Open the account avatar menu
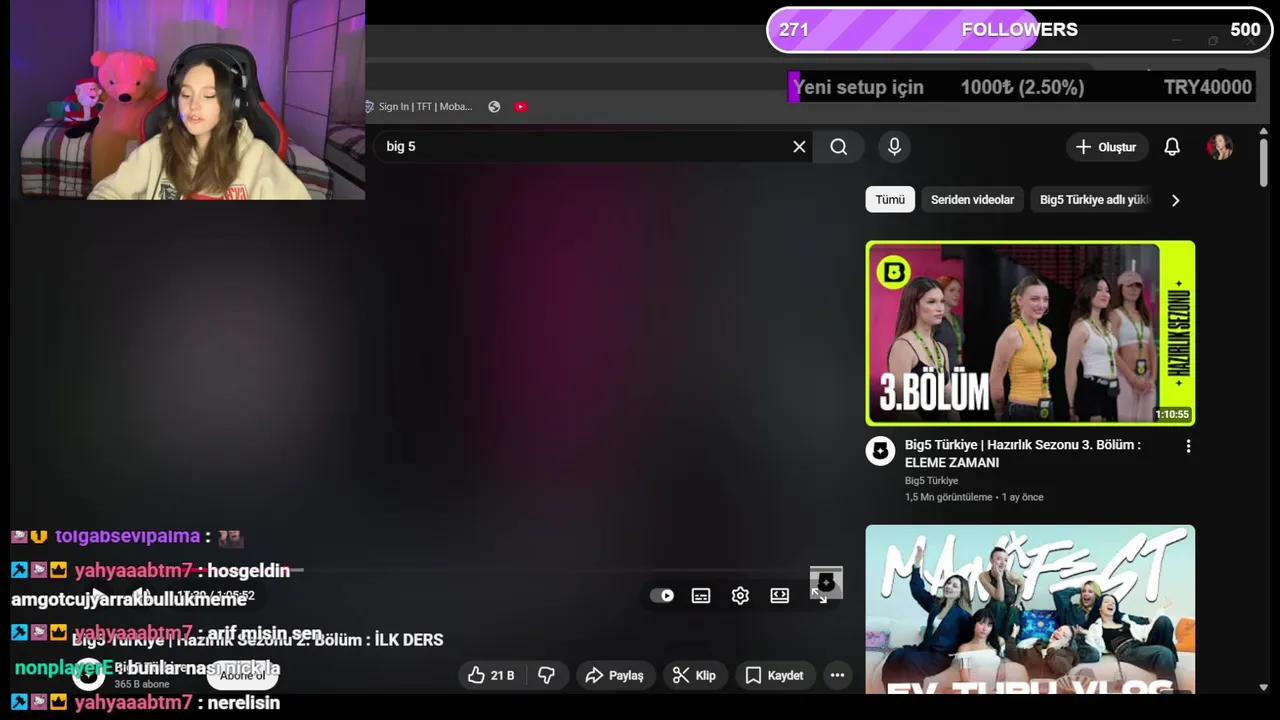 (x=1219, y=147)
